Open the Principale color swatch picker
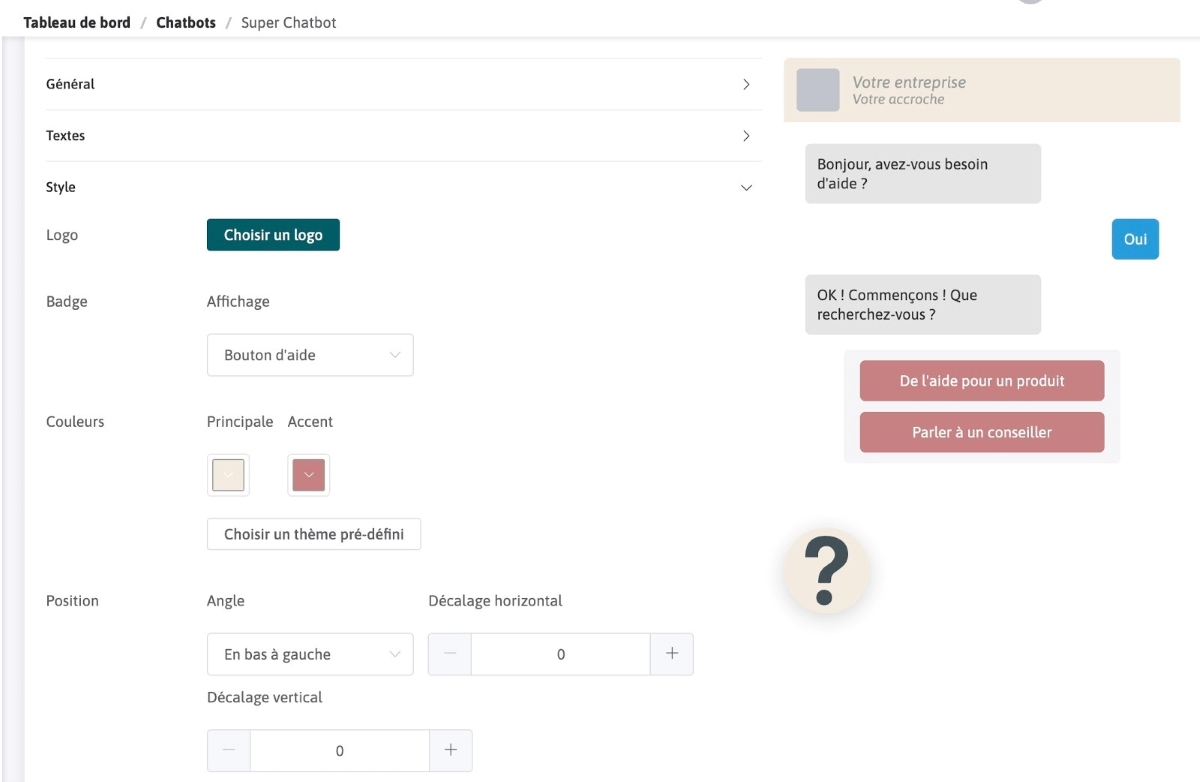 coord(228,476)
